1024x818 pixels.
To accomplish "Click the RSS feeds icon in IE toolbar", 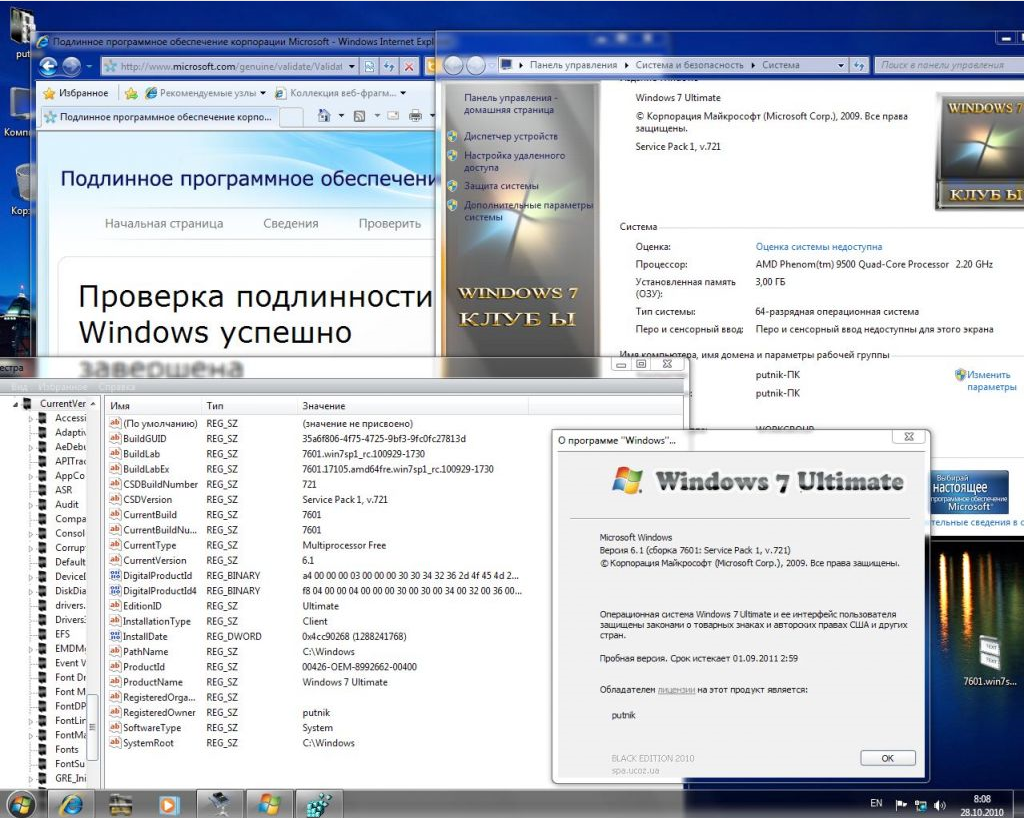I will (361, 116).
